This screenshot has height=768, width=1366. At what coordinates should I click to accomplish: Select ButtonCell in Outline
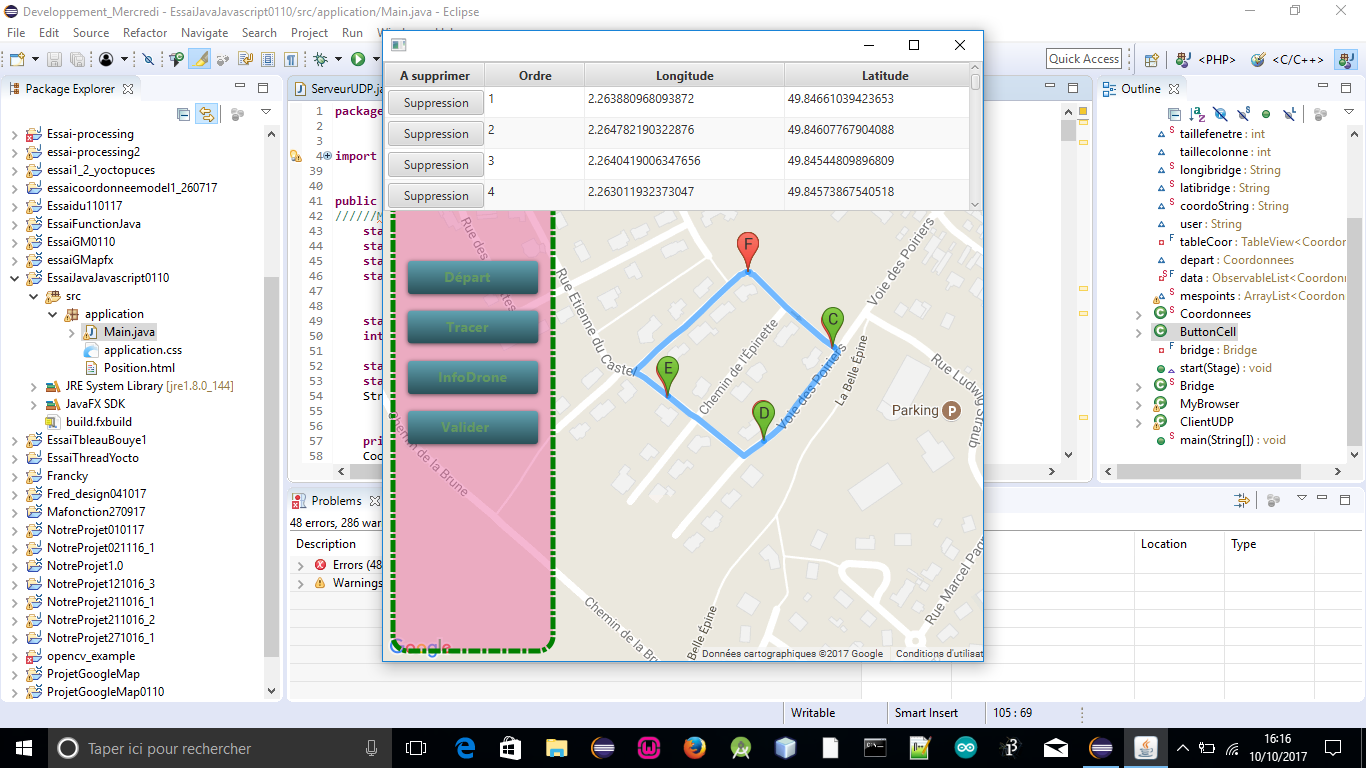click(1207, 332)
